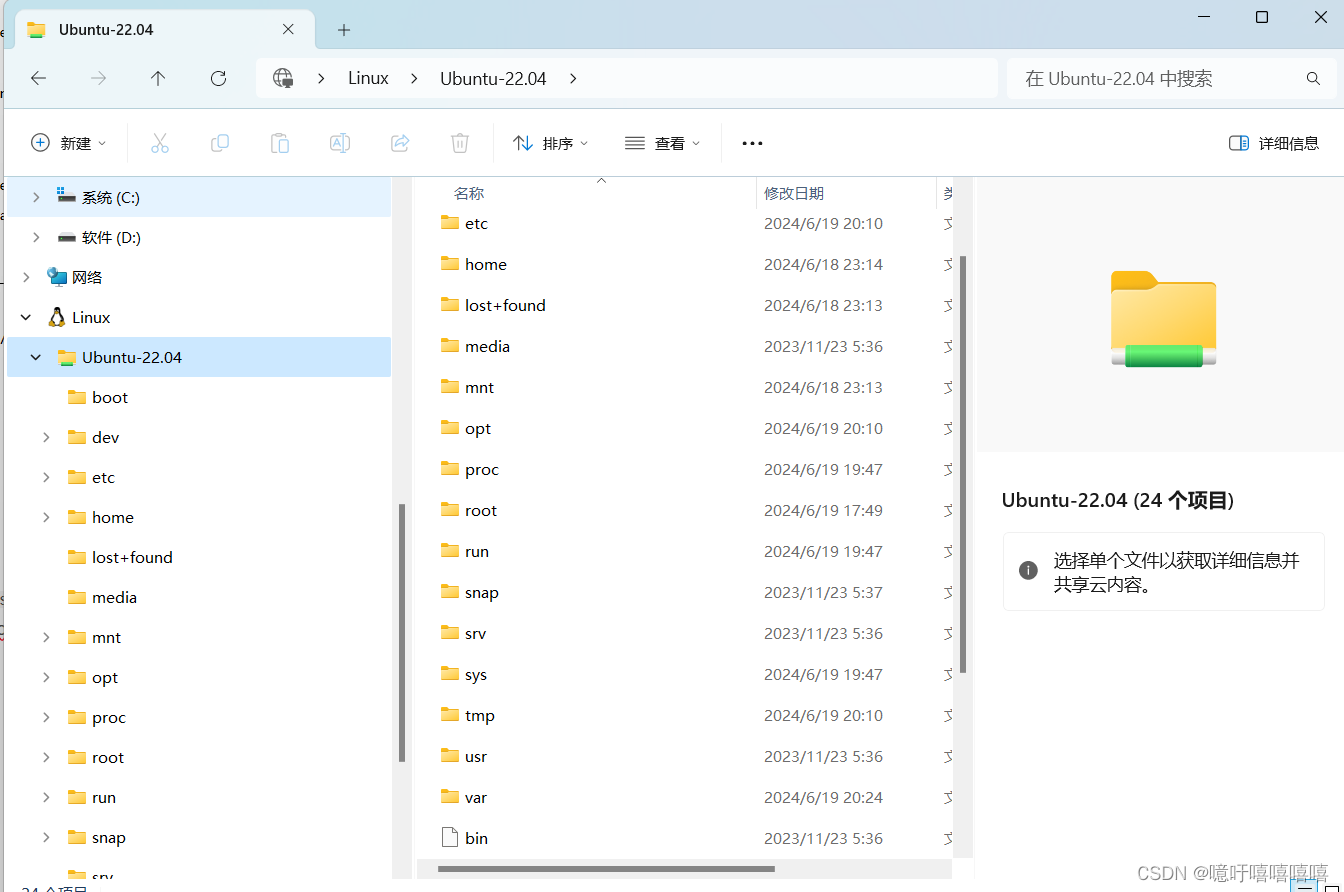
Task: Click chevron after Ubuntu-22.04 in address bar
Action: pyautogui.click(x=573, y=78)
